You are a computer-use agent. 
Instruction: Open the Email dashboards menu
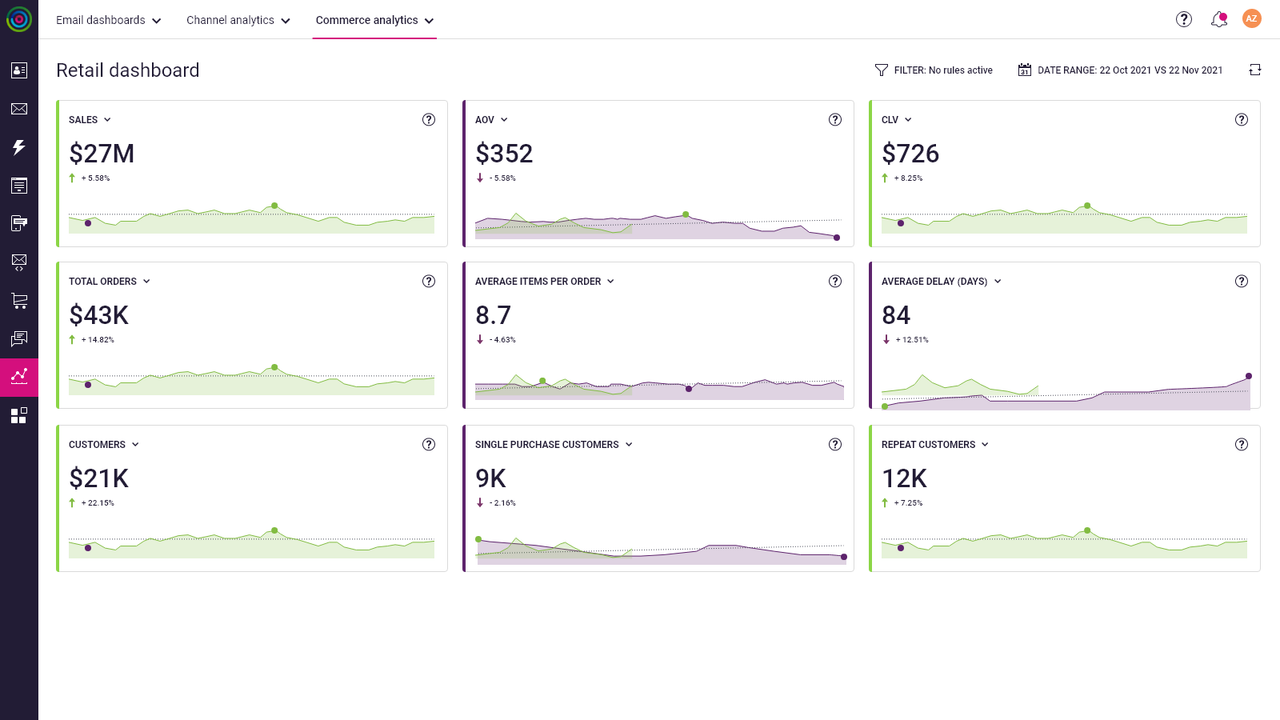coord(108,20)
